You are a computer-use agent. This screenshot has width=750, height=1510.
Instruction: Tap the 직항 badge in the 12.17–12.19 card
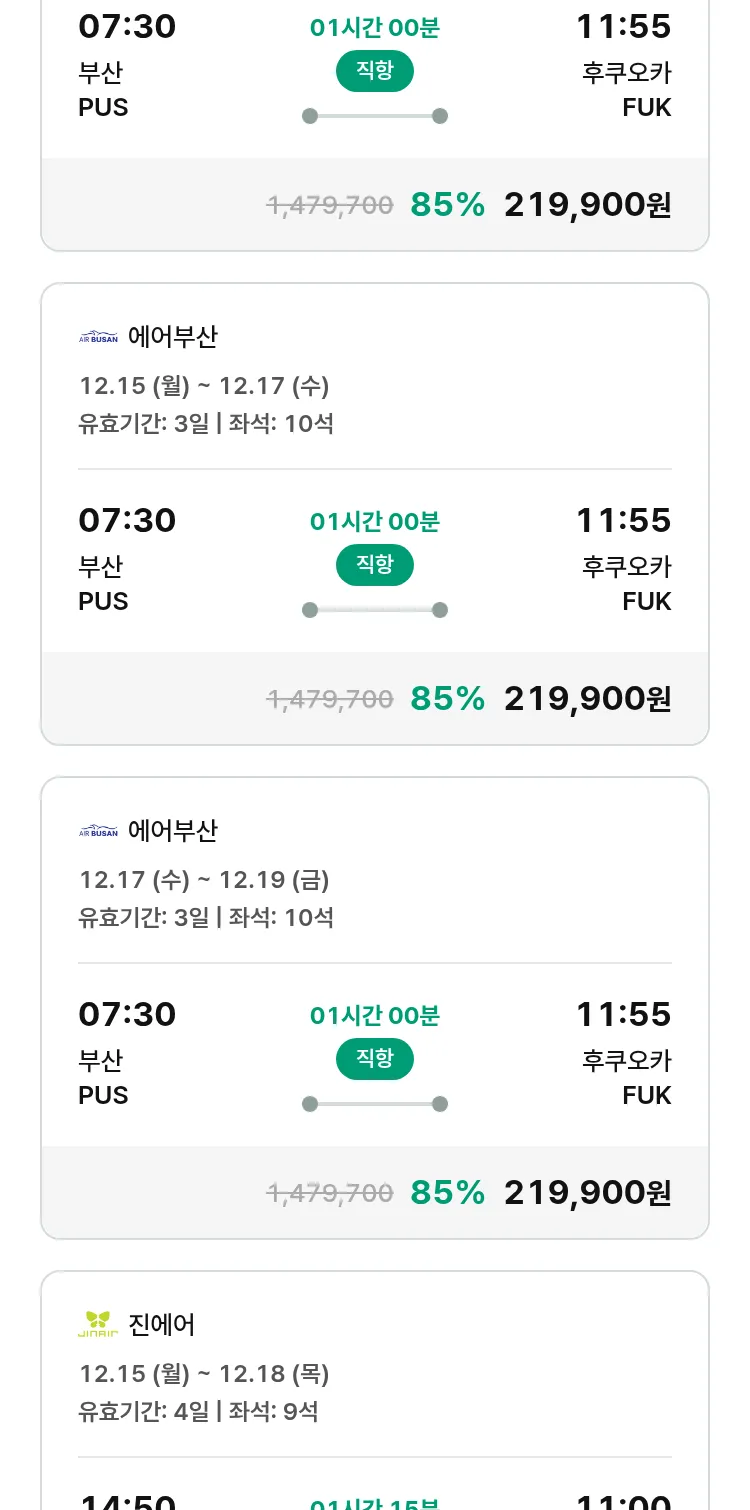click(374, 1059)
